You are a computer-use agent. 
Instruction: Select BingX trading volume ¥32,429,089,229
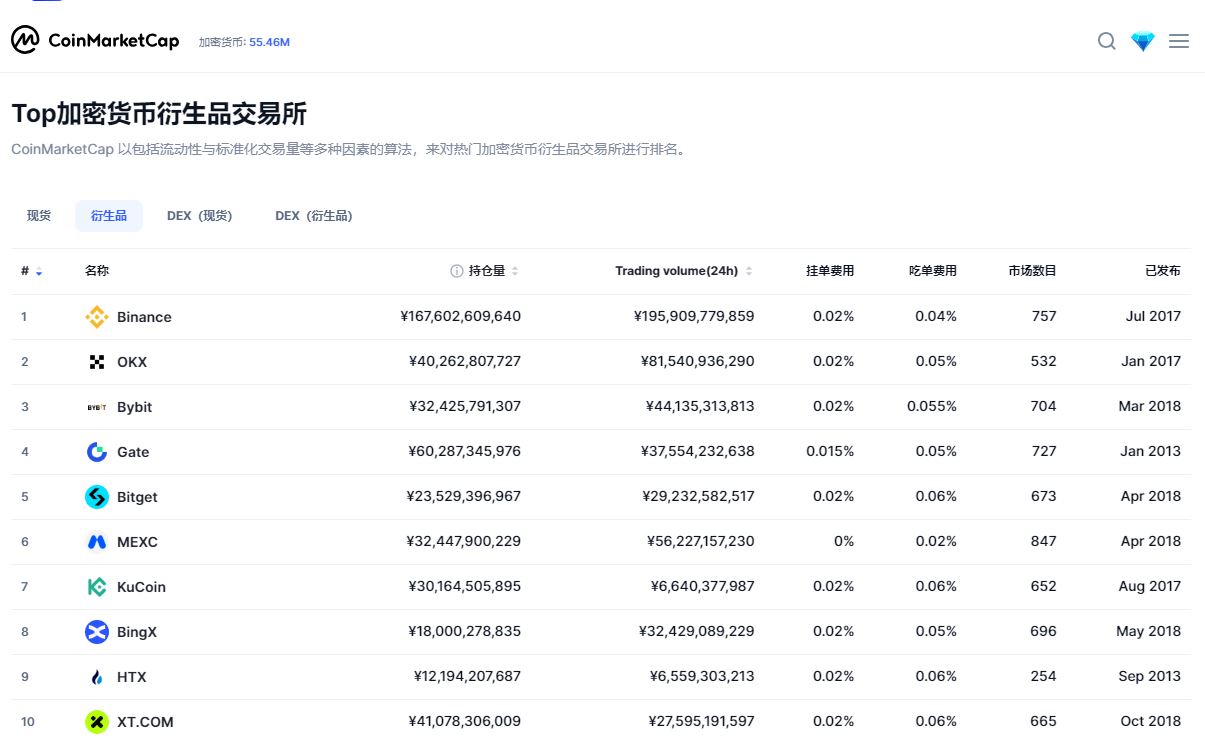click(x=697, y=631)
